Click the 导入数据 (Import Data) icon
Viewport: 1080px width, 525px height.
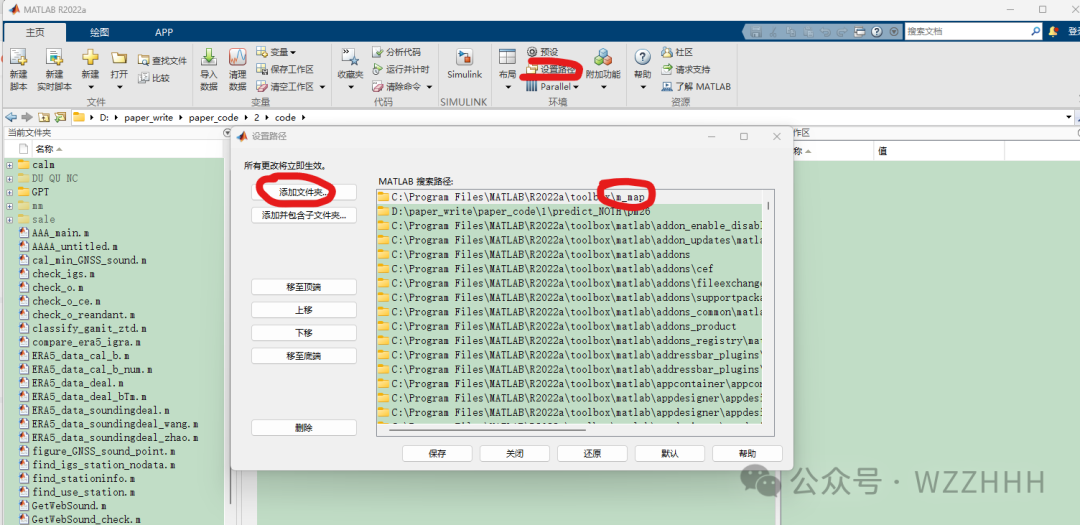tap(209, 57)
